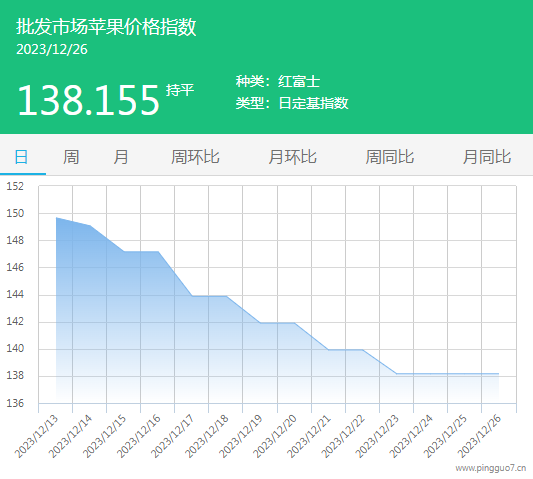Select the 2023/12/23 axis date label
The image size is (533, 479).
pyautogui.click(x=377, y=437)
